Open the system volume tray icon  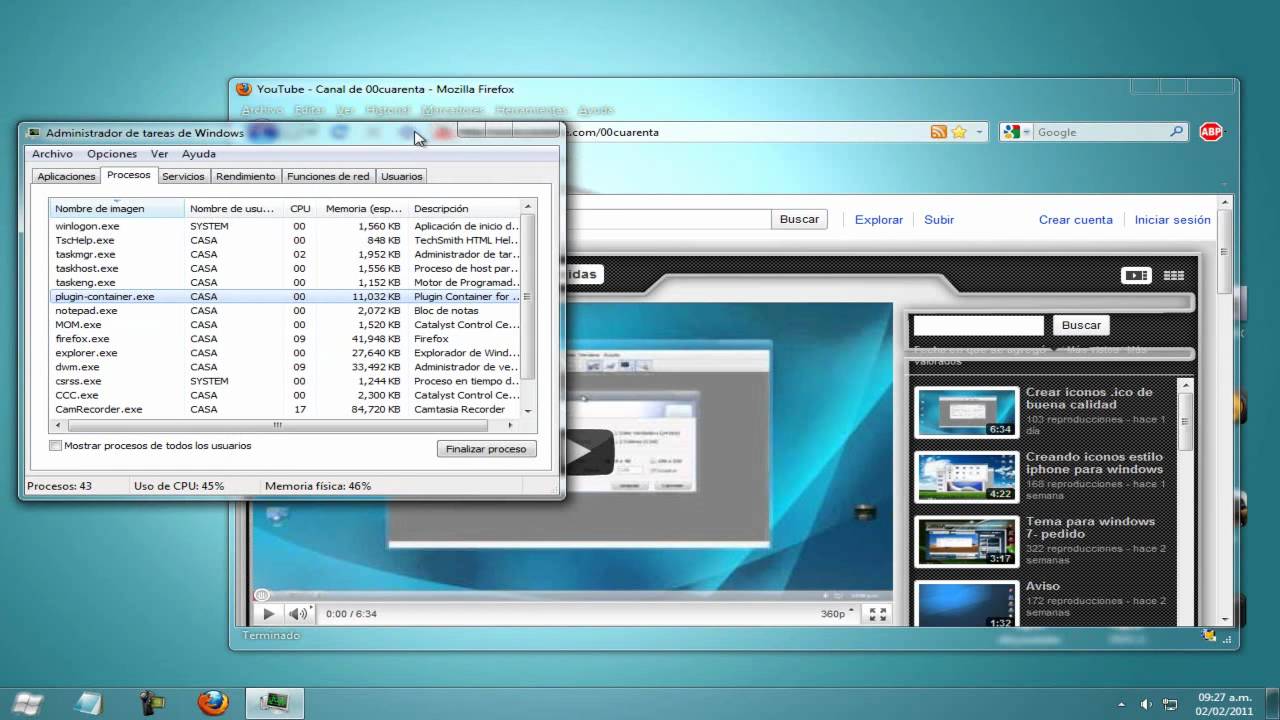click(x=1146, y=704)
